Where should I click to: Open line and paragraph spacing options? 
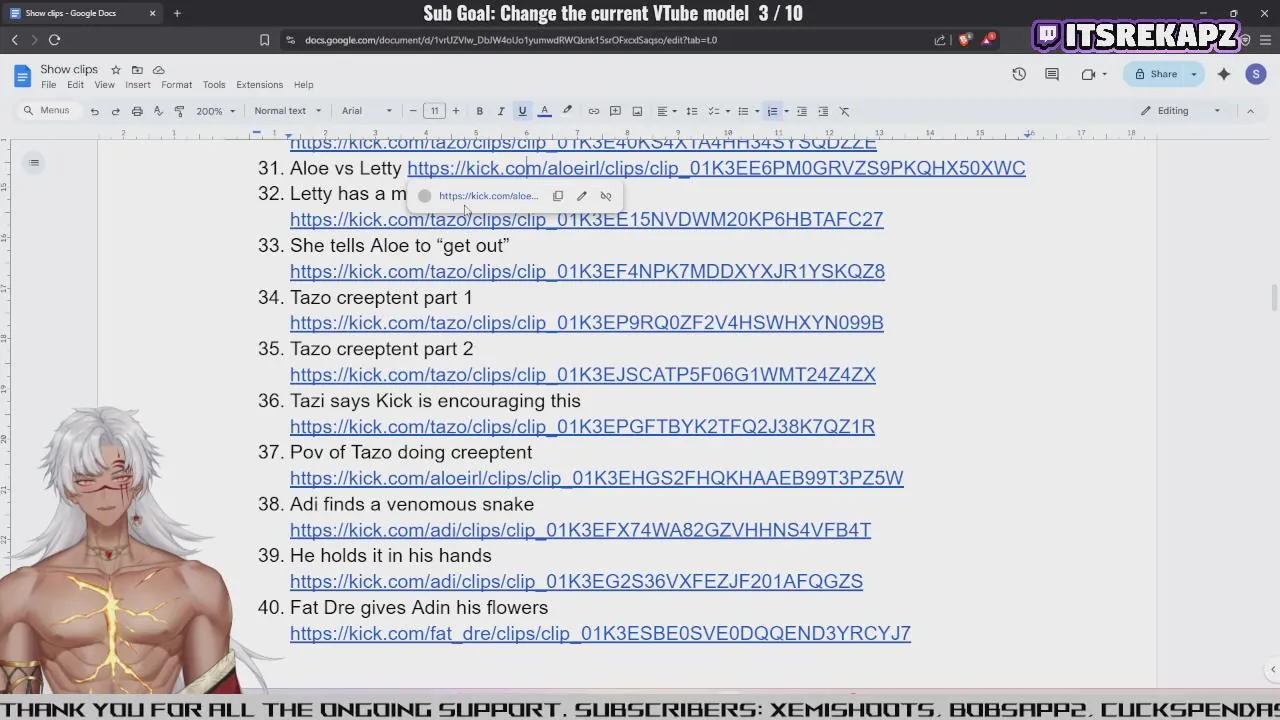click(691, 111)
